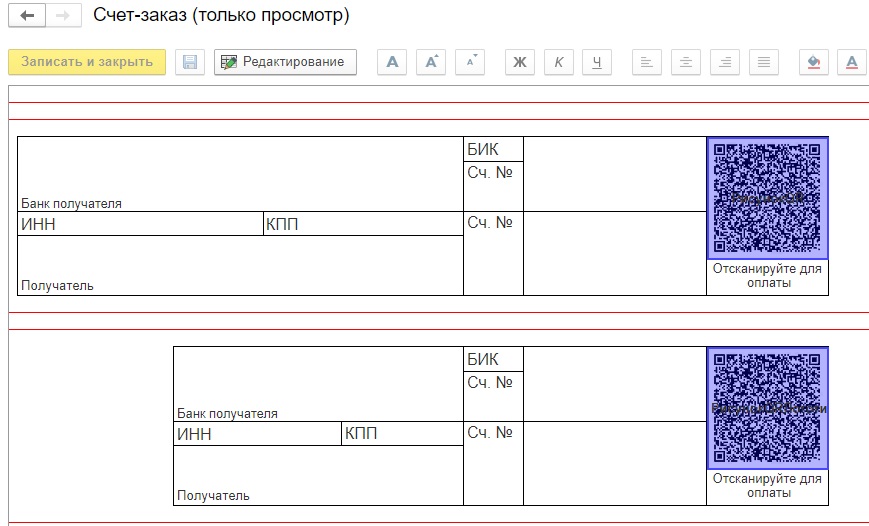Click the 'Сч. №' cell below 'БИК' in top table
The width and height of the screenshot is (869, 526).
(x=493, y=186)
